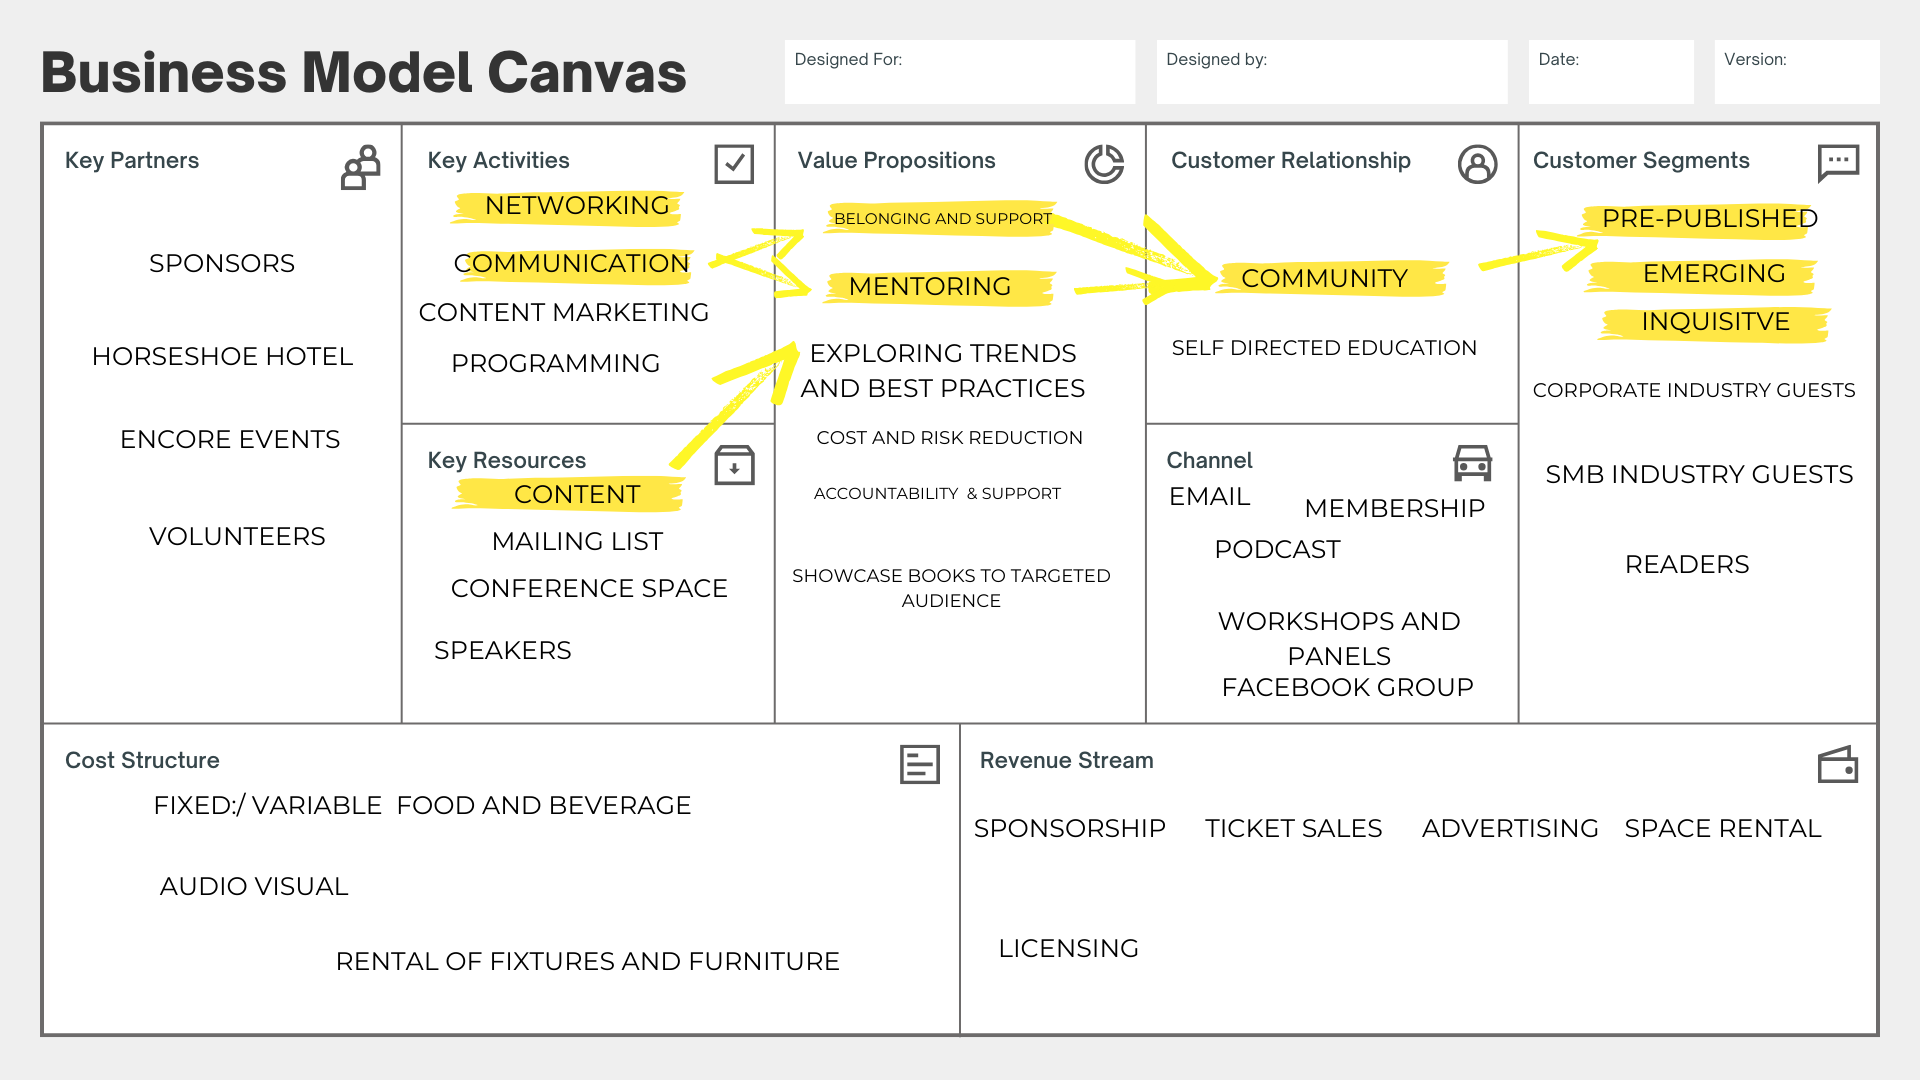Select the Business Model Canvas title
The image size is (1920, 1080).
[364, 73]
